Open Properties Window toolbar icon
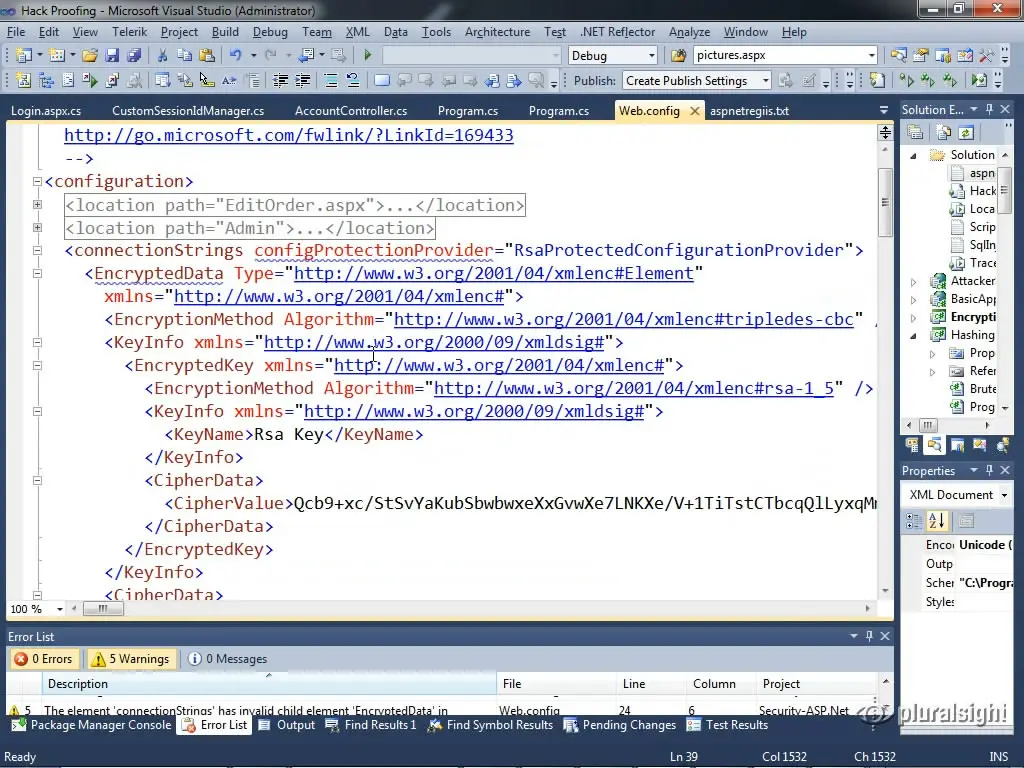Image resolution: width=1024 pixels, height=768 pixels. click(921, 56)
